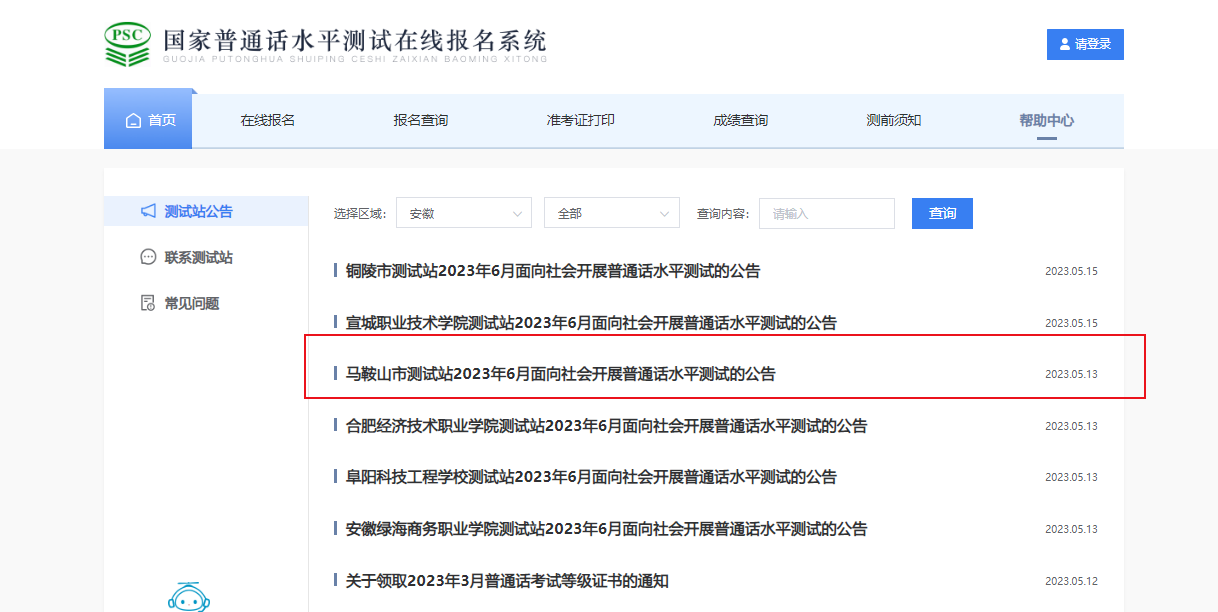Click date 2023.05.12 on 领取证书 notice row
1218x612 pixels.
point(1071,581)
